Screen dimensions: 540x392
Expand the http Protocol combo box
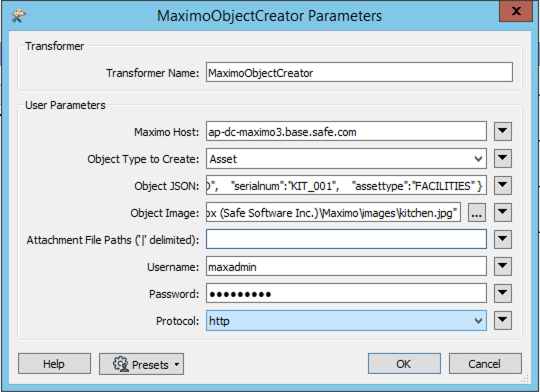pyautogui.click(x=346, y=320)
